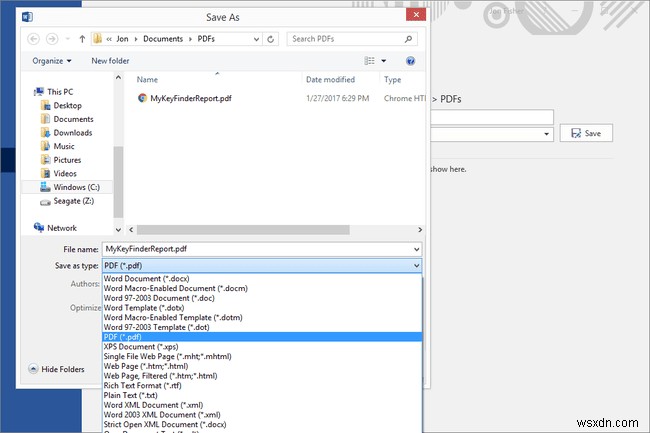Screen dimensions: 650x433
Task: Choose Single File Web Page option
Action: (x=262, y=356)
